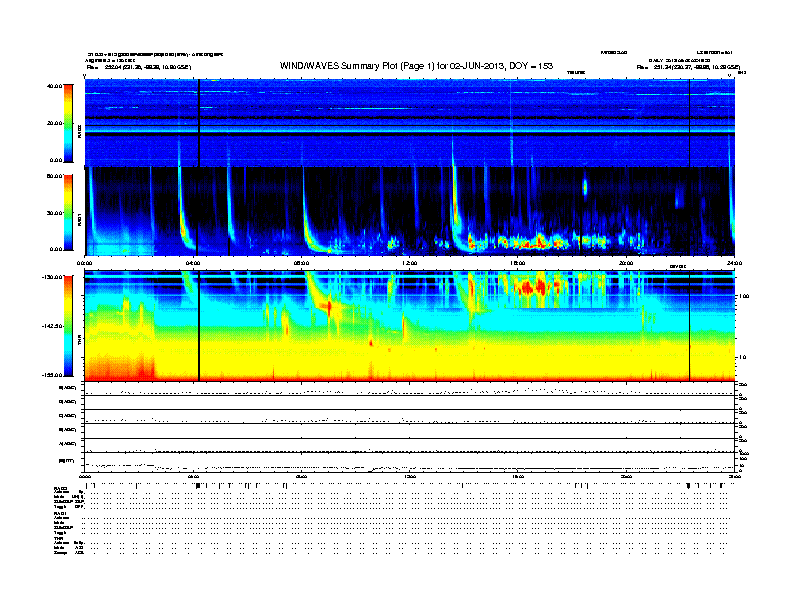
Task: Click the -130.00 color scale label
Action: (x=53, y=277)
